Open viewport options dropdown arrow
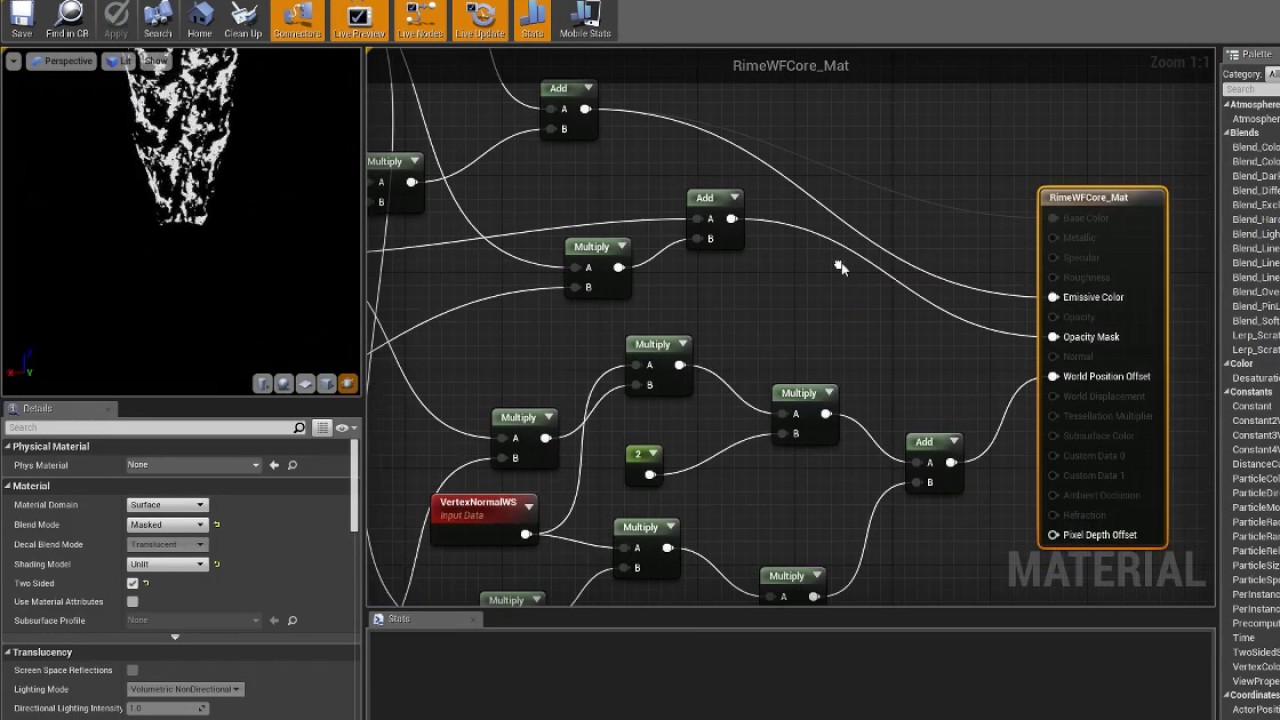This screenshot has width=1280, height=720. tap(13, 61)
